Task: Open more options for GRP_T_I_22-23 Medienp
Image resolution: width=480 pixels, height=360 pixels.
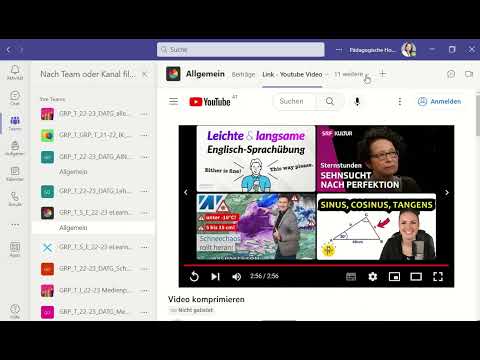Action: (x=144, y=291)
